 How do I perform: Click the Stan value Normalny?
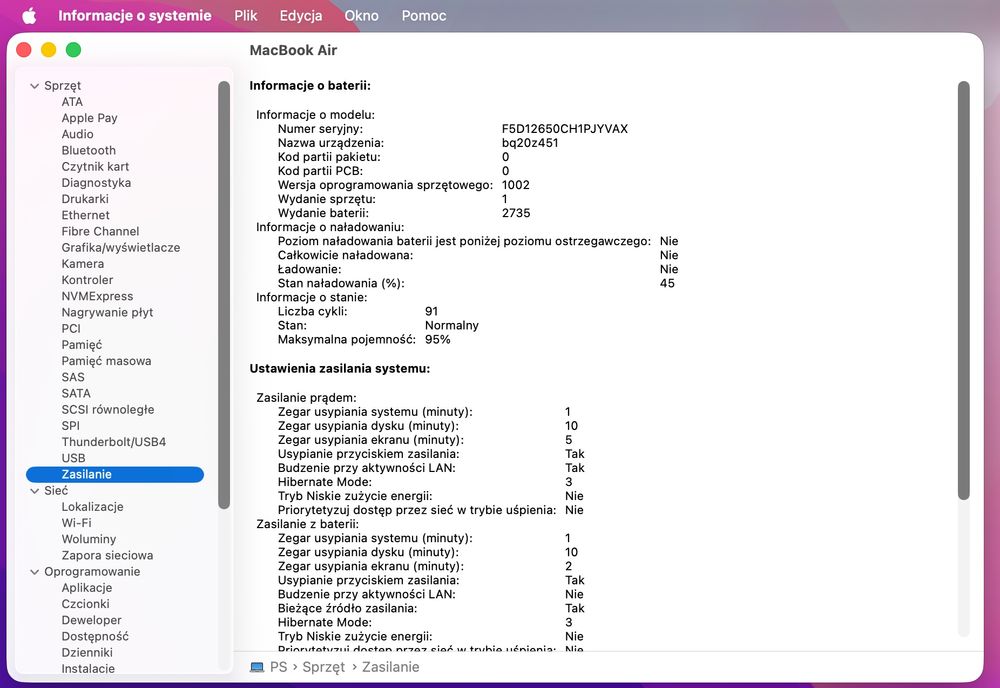pyautogui.click(x=452, y=325)
